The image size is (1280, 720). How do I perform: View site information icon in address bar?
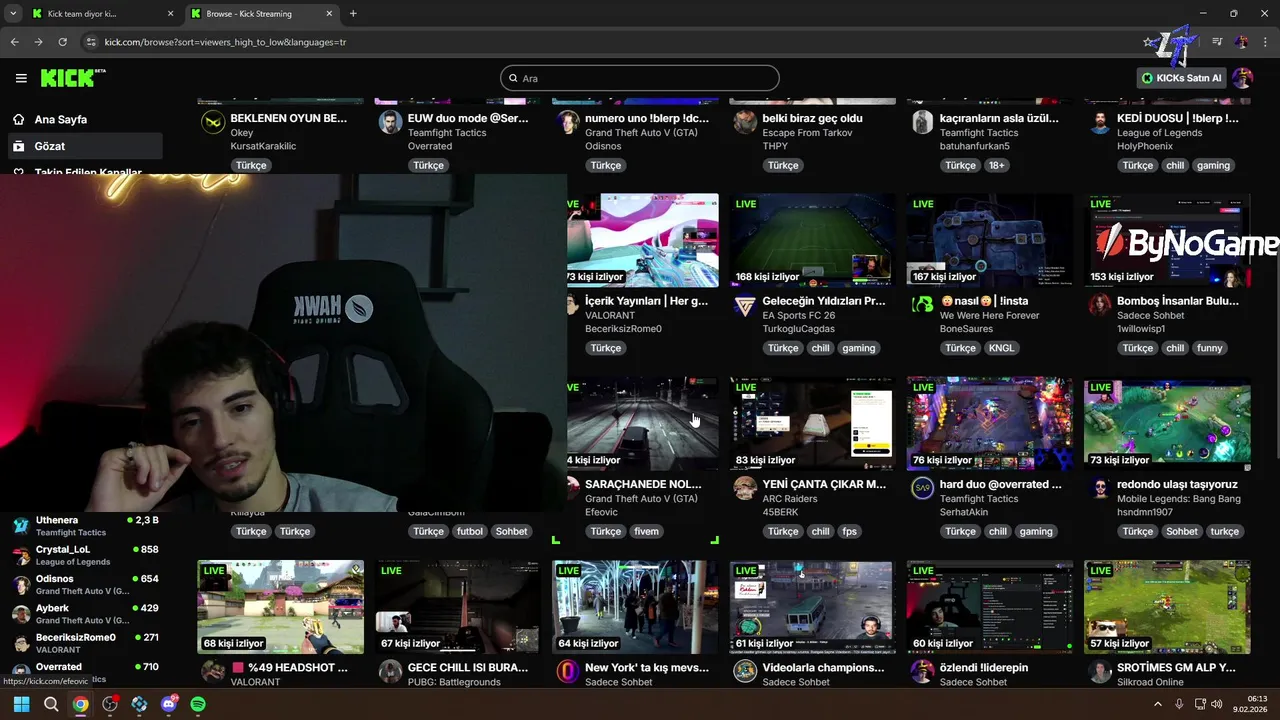tap(91, 42)
